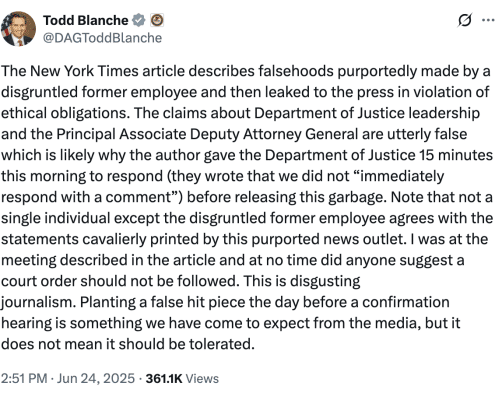Click the government affiliation seal badge
Viewport: 495px width, 400px height.
(157, 20)
